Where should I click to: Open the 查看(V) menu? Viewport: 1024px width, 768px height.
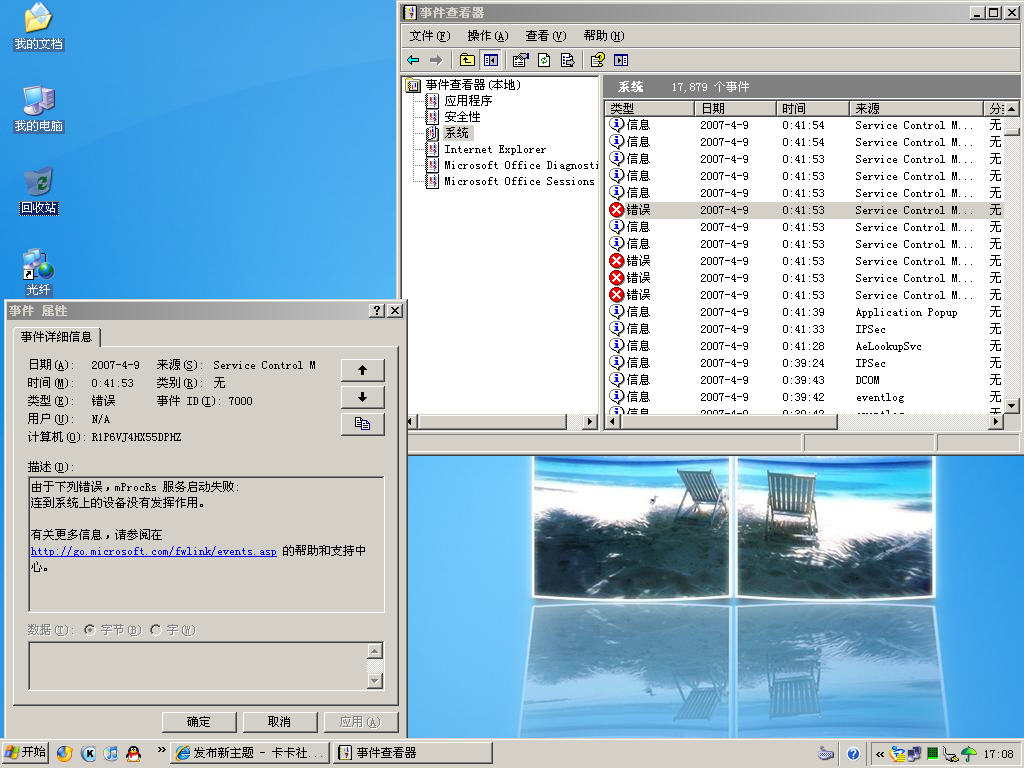pos(545,36)
